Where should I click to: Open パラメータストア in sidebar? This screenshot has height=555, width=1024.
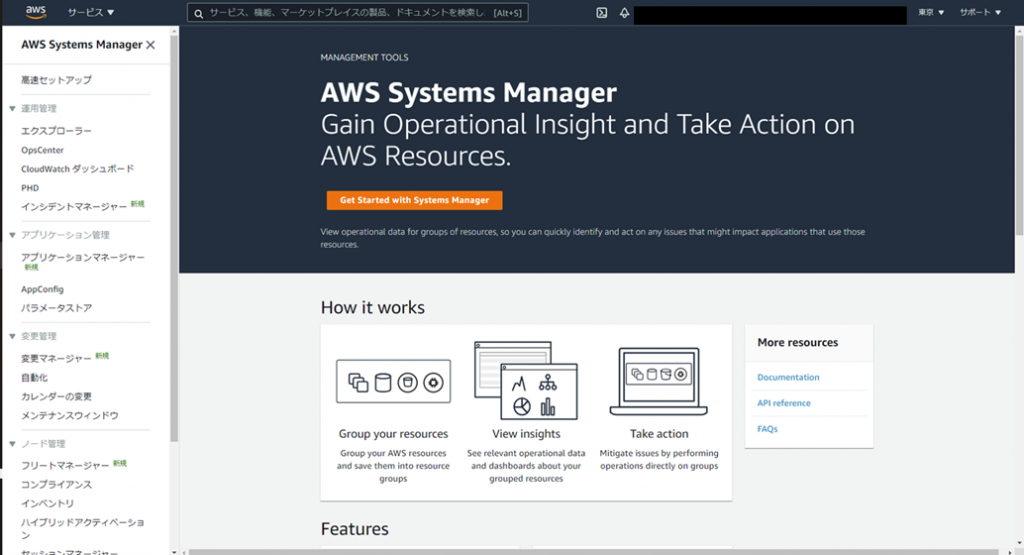[x=56, y=308]
